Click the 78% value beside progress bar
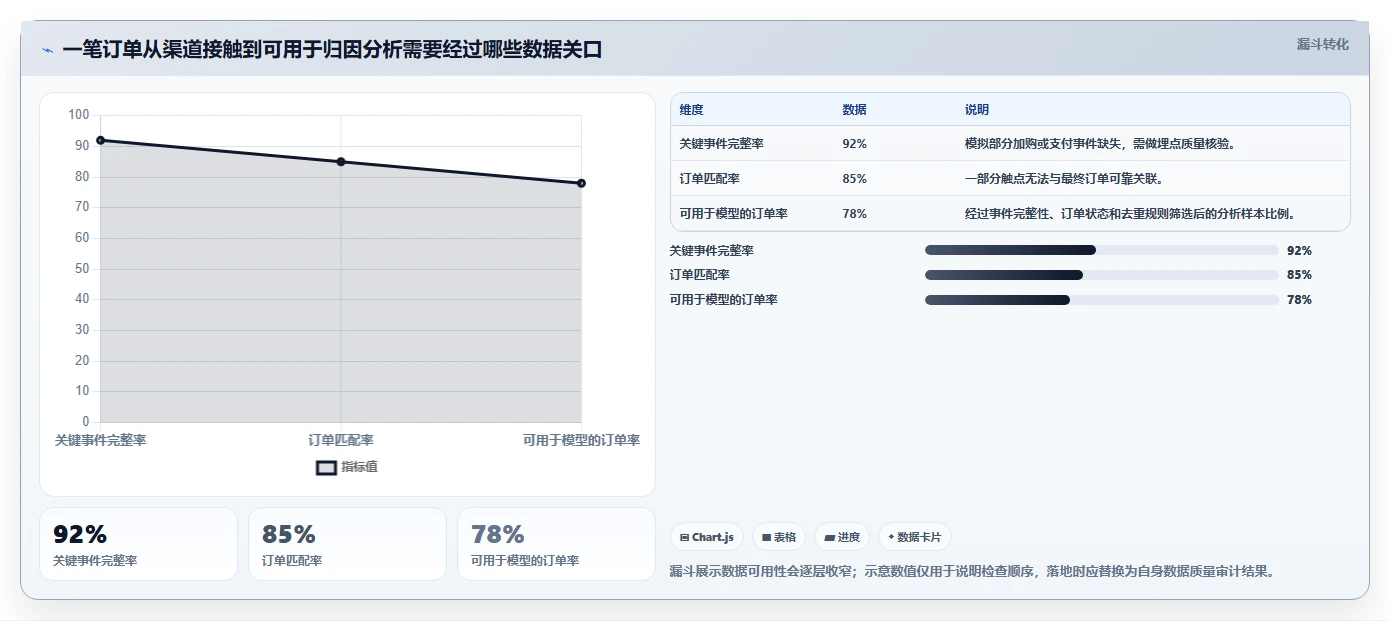1390x621 pixels. click(x=1299, y=300)
